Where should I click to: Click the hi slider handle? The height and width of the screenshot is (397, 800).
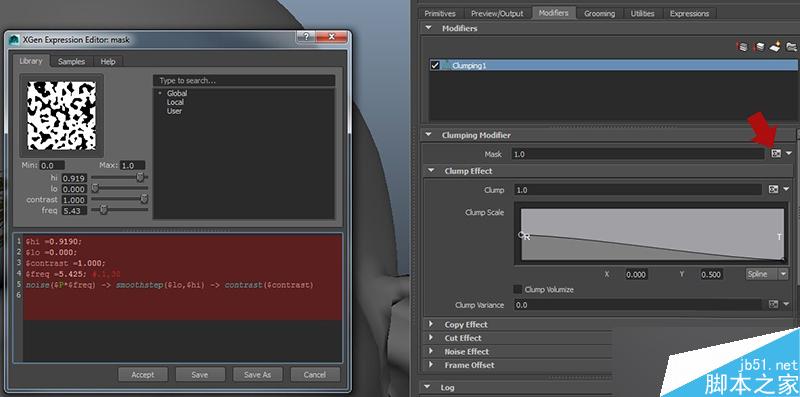(x=140, y=178)
